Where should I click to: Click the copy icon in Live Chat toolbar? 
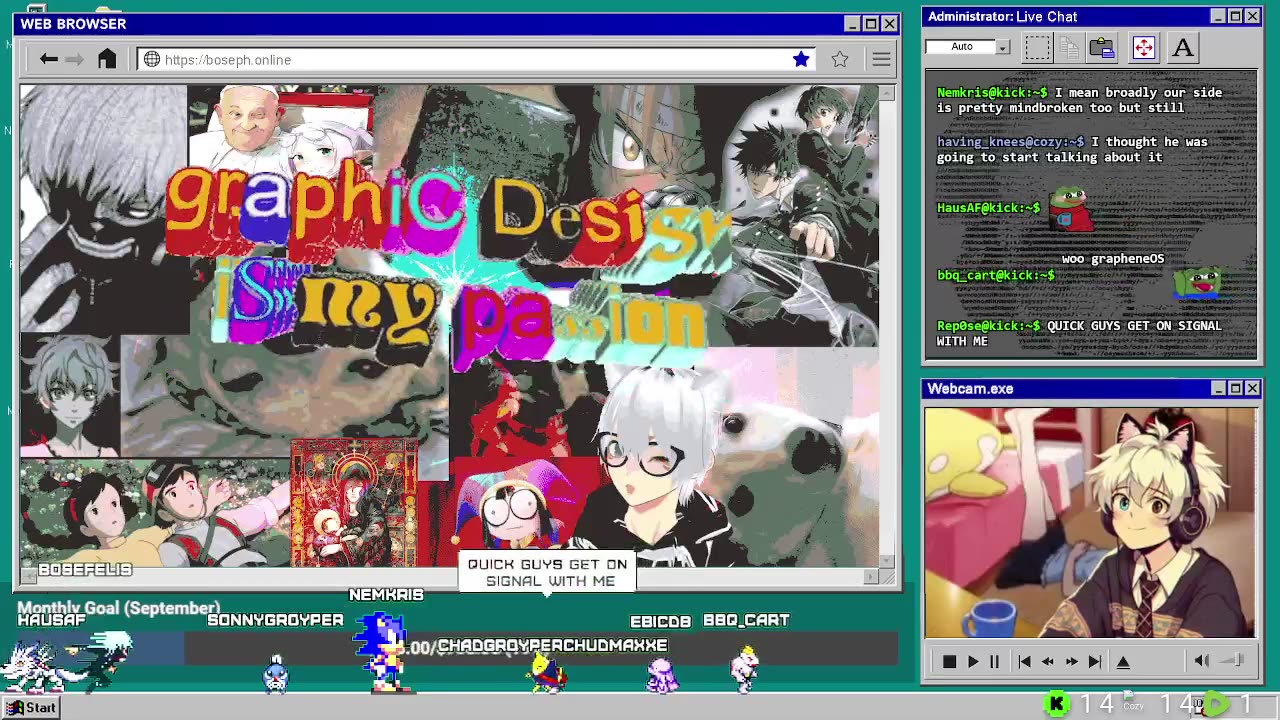[1069, 47]
